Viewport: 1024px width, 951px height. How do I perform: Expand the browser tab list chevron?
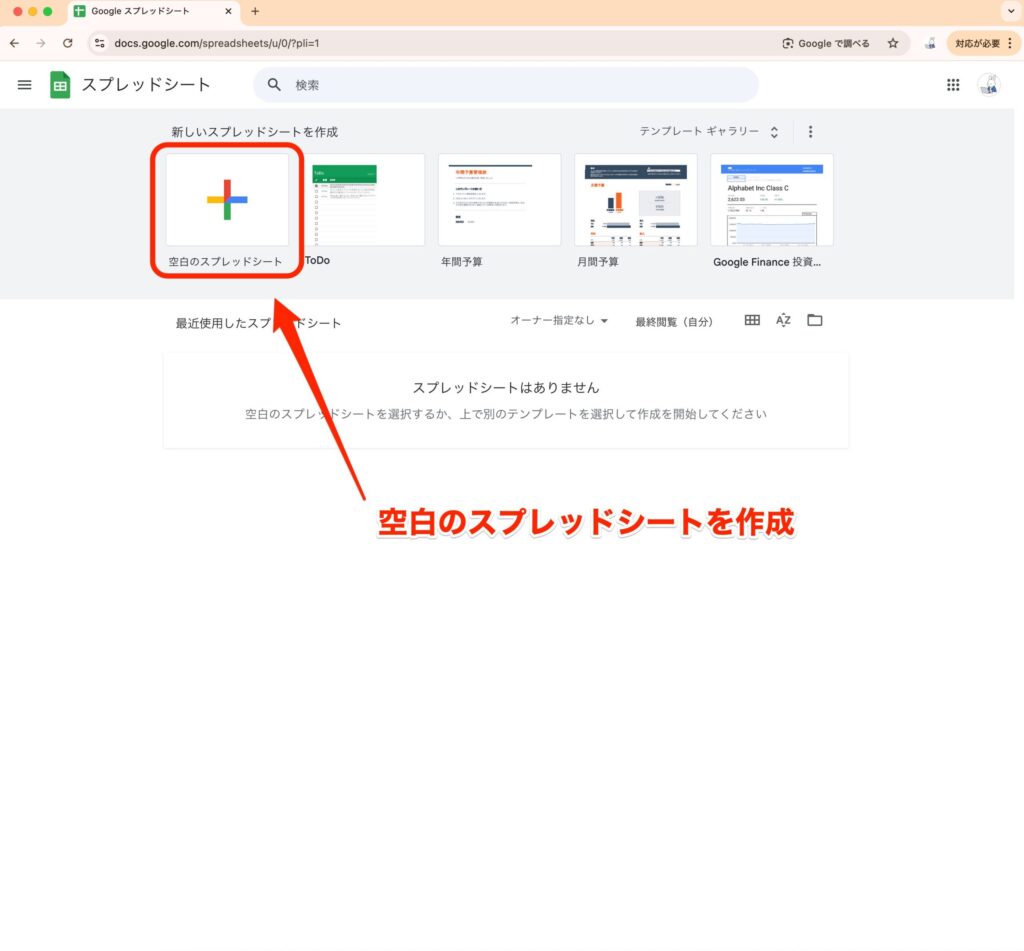click(x=1006, y=11)
